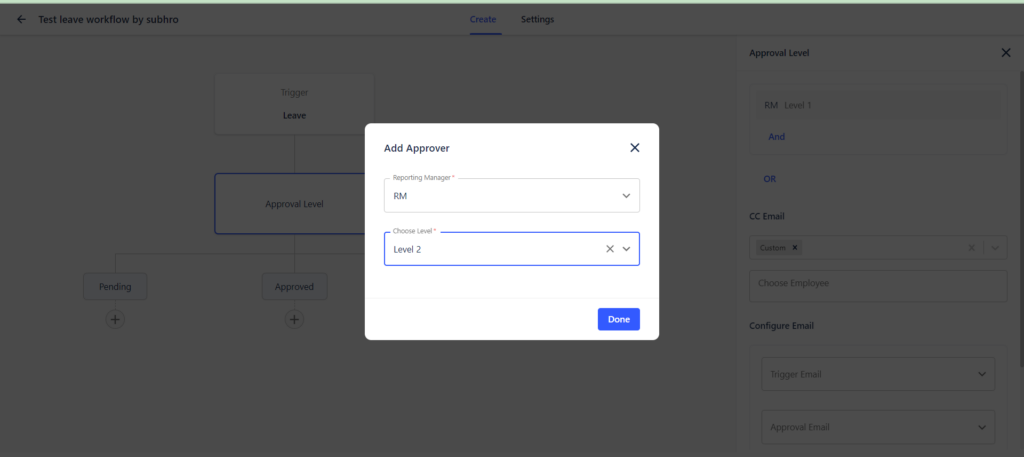Switch to the Settings tab
Image resolution: width=1024 pixels, height=457 pixels.
[537, 20]
